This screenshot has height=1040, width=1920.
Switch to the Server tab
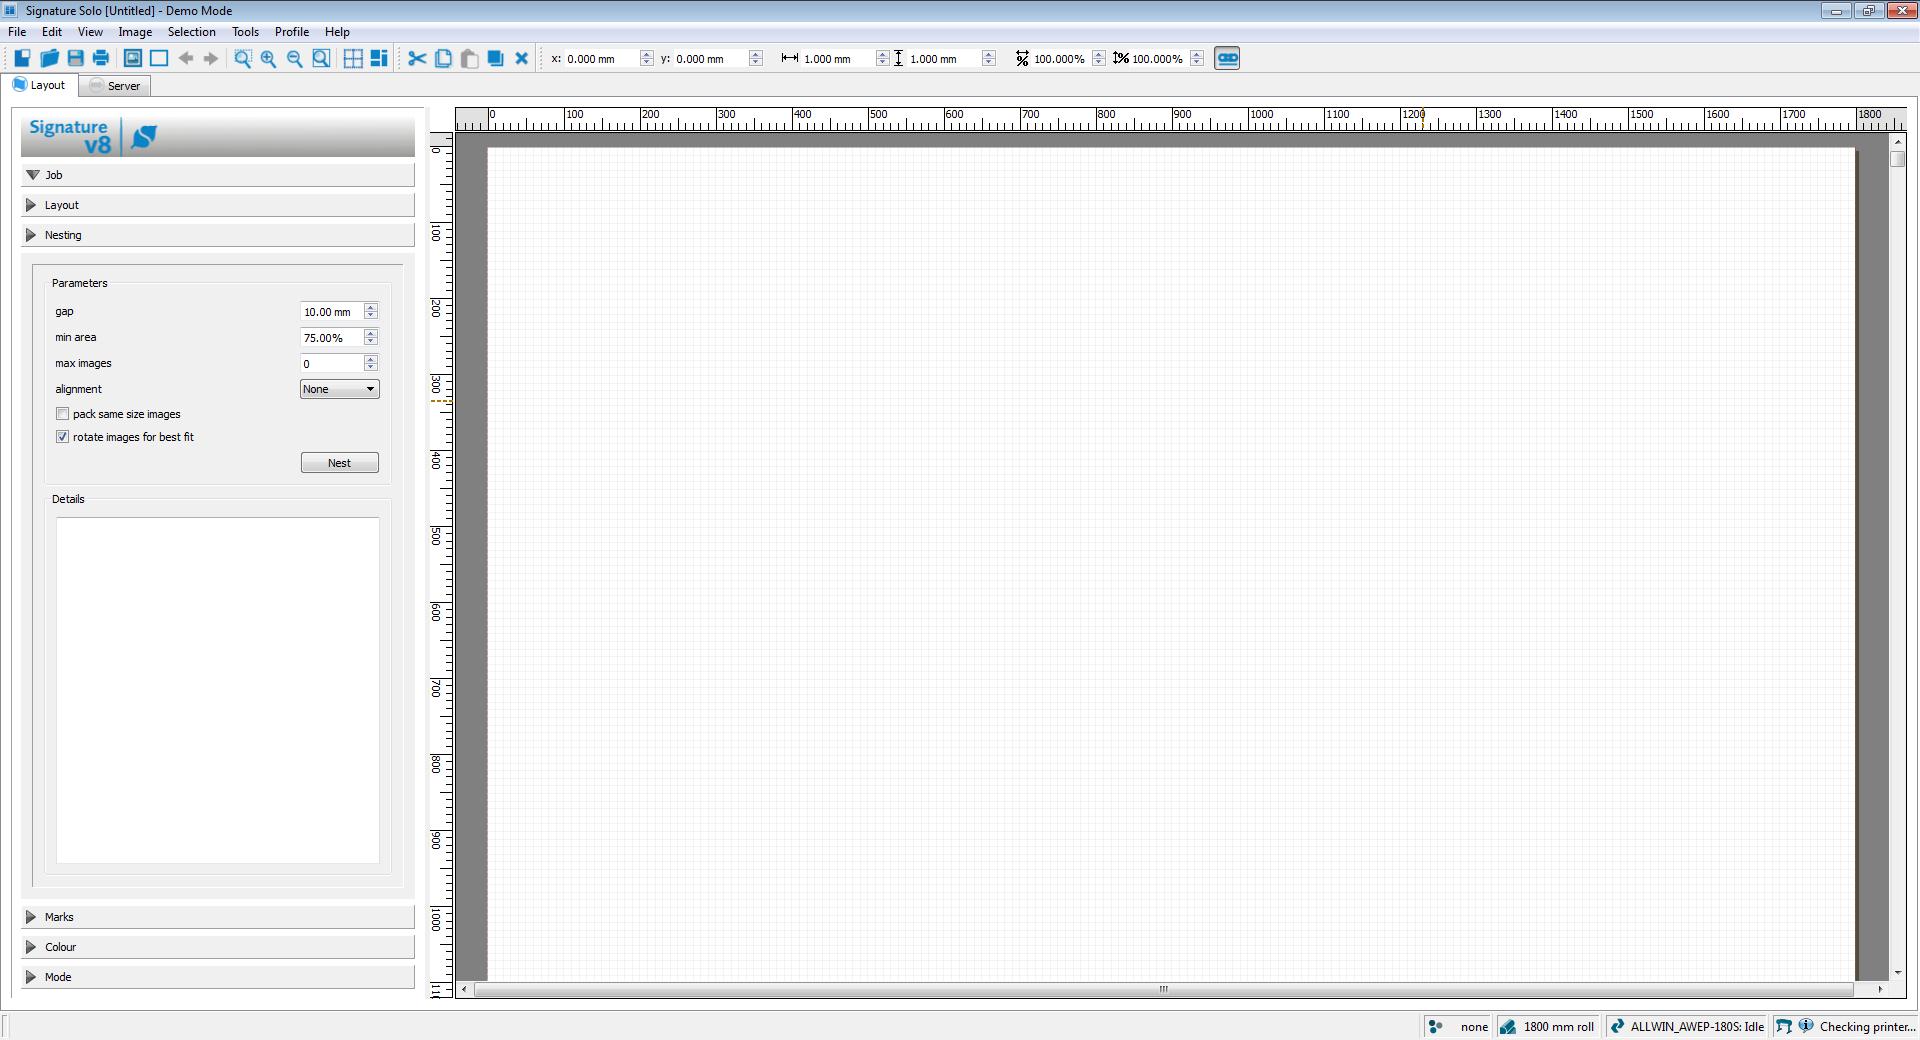(x=115, y=86)
